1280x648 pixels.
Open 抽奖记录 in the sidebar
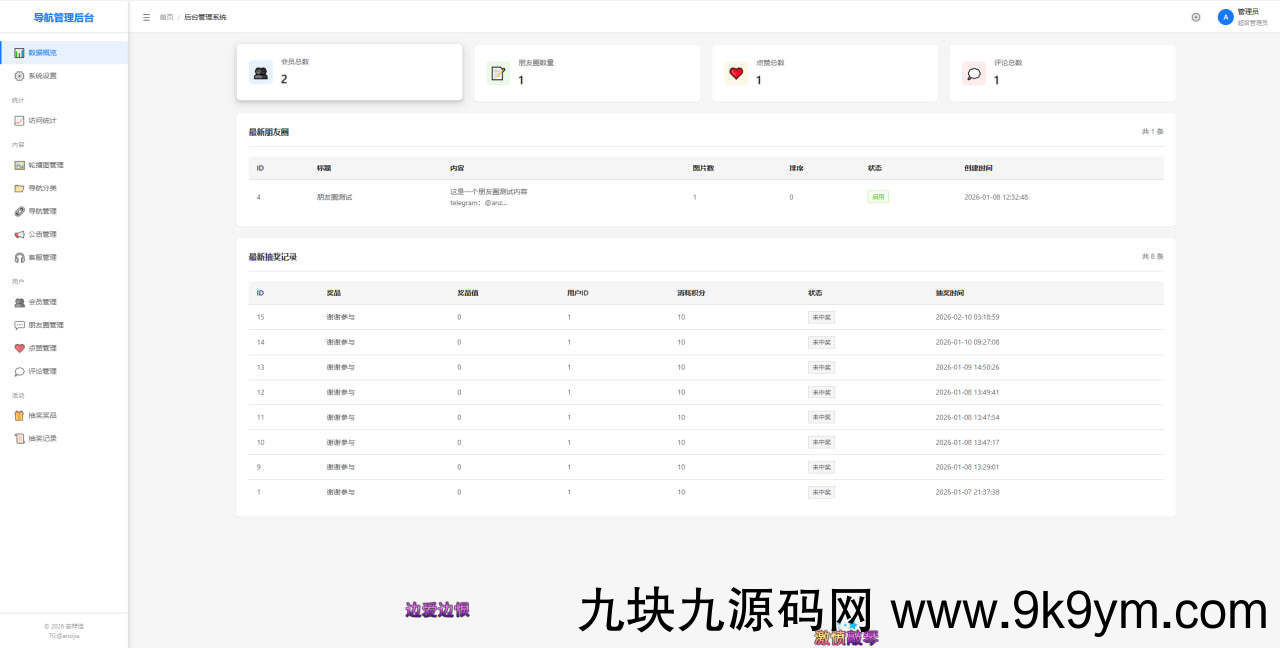pyautogui.click(x=42, y=439)
